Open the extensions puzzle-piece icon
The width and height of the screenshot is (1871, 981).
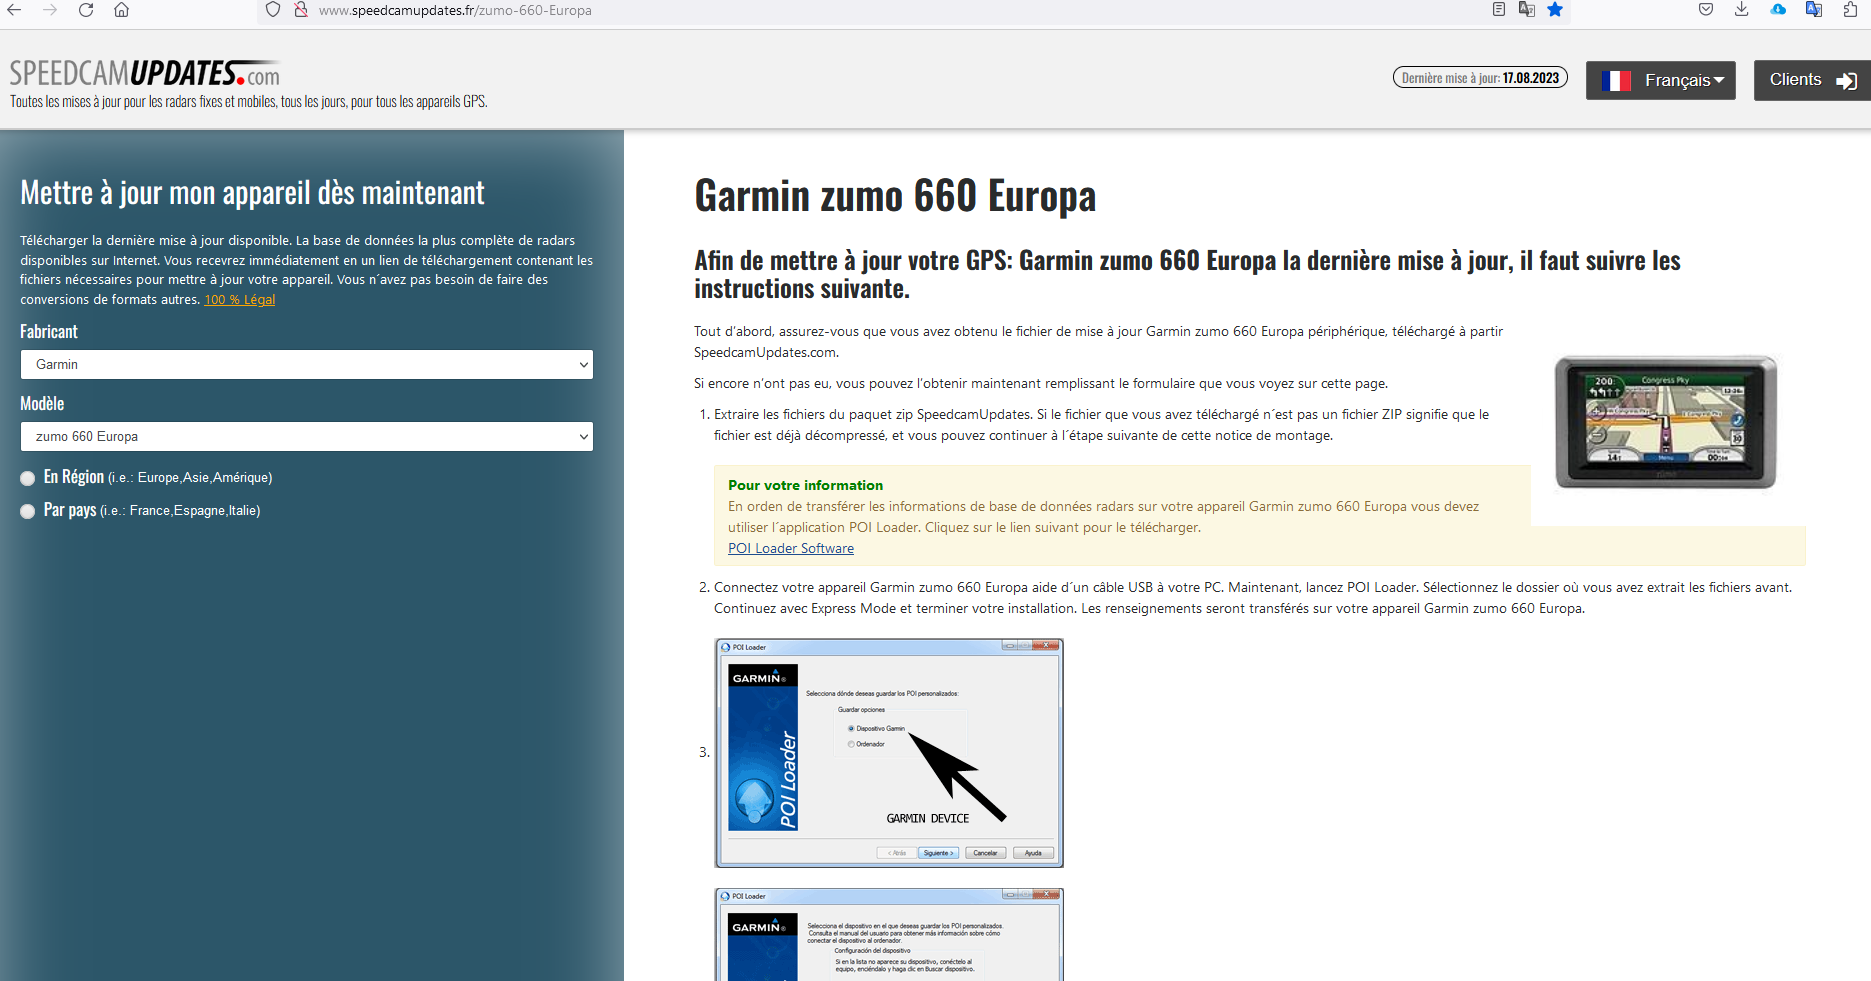(1850, 9)
